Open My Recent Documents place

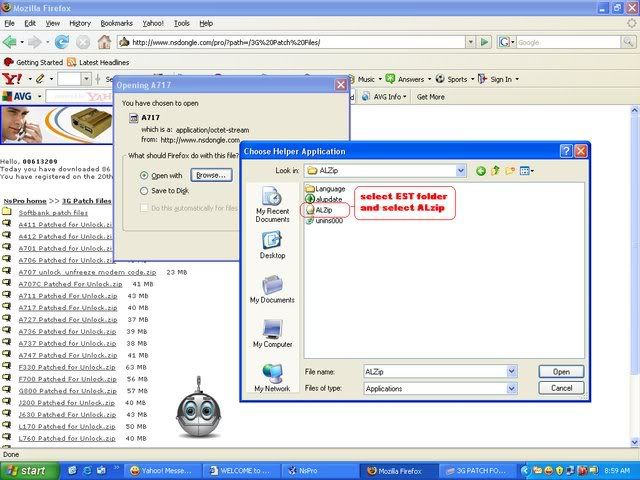click(272, 204)
